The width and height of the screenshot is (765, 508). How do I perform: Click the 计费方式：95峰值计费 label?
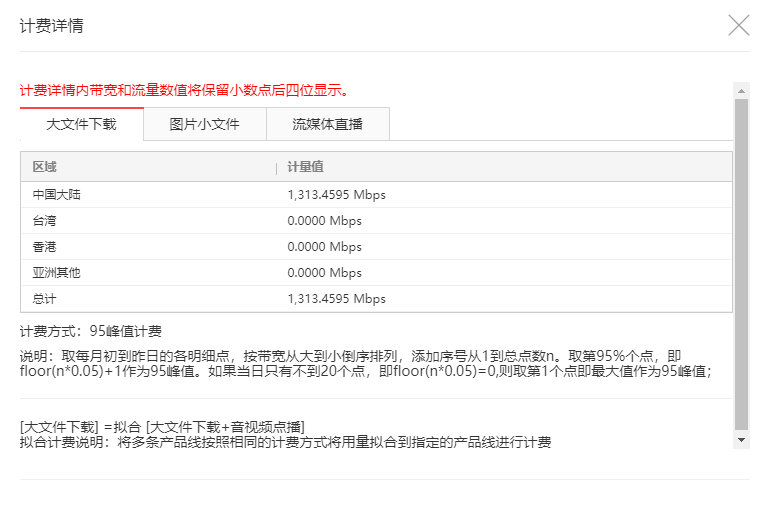91,331
